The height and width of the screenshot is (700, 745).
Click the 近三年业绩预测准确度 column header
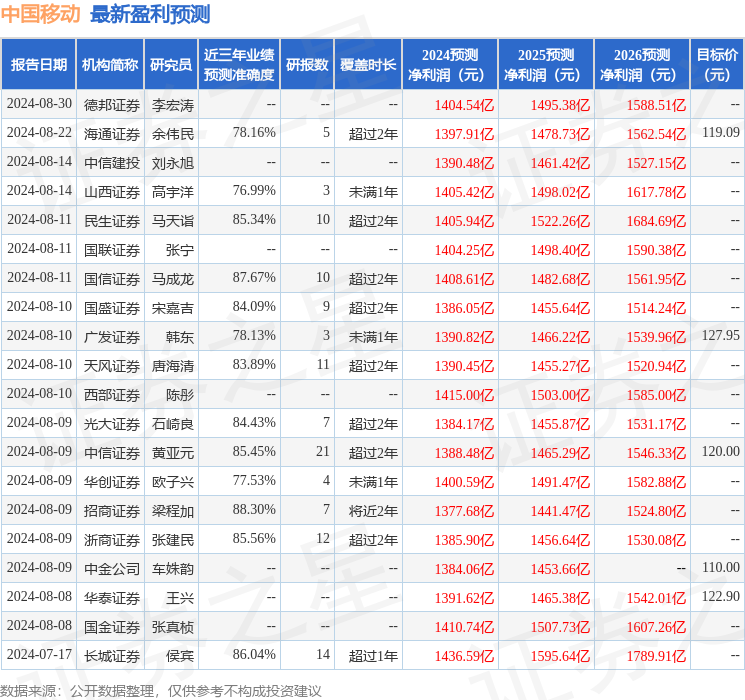point(239,65)
